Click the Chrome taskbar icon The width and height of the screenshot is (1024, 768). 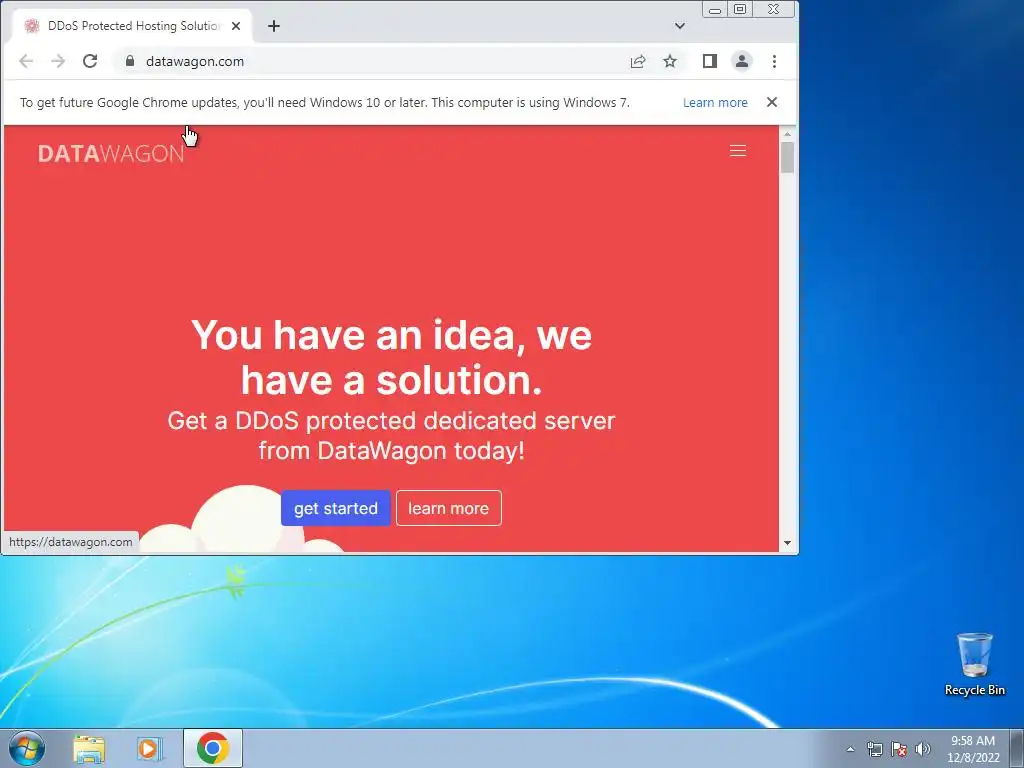coord(213,748)
